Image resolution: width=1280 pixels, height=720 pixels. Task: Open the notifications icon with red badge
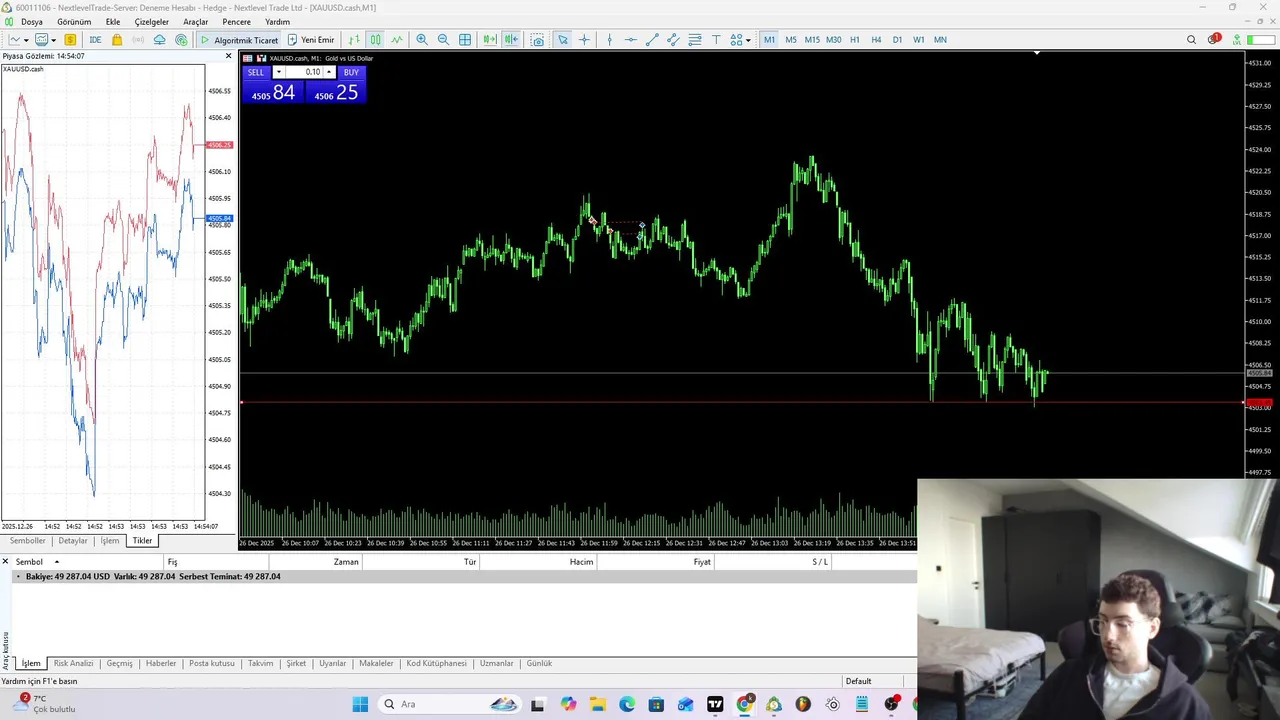[x=1214, y=40]
